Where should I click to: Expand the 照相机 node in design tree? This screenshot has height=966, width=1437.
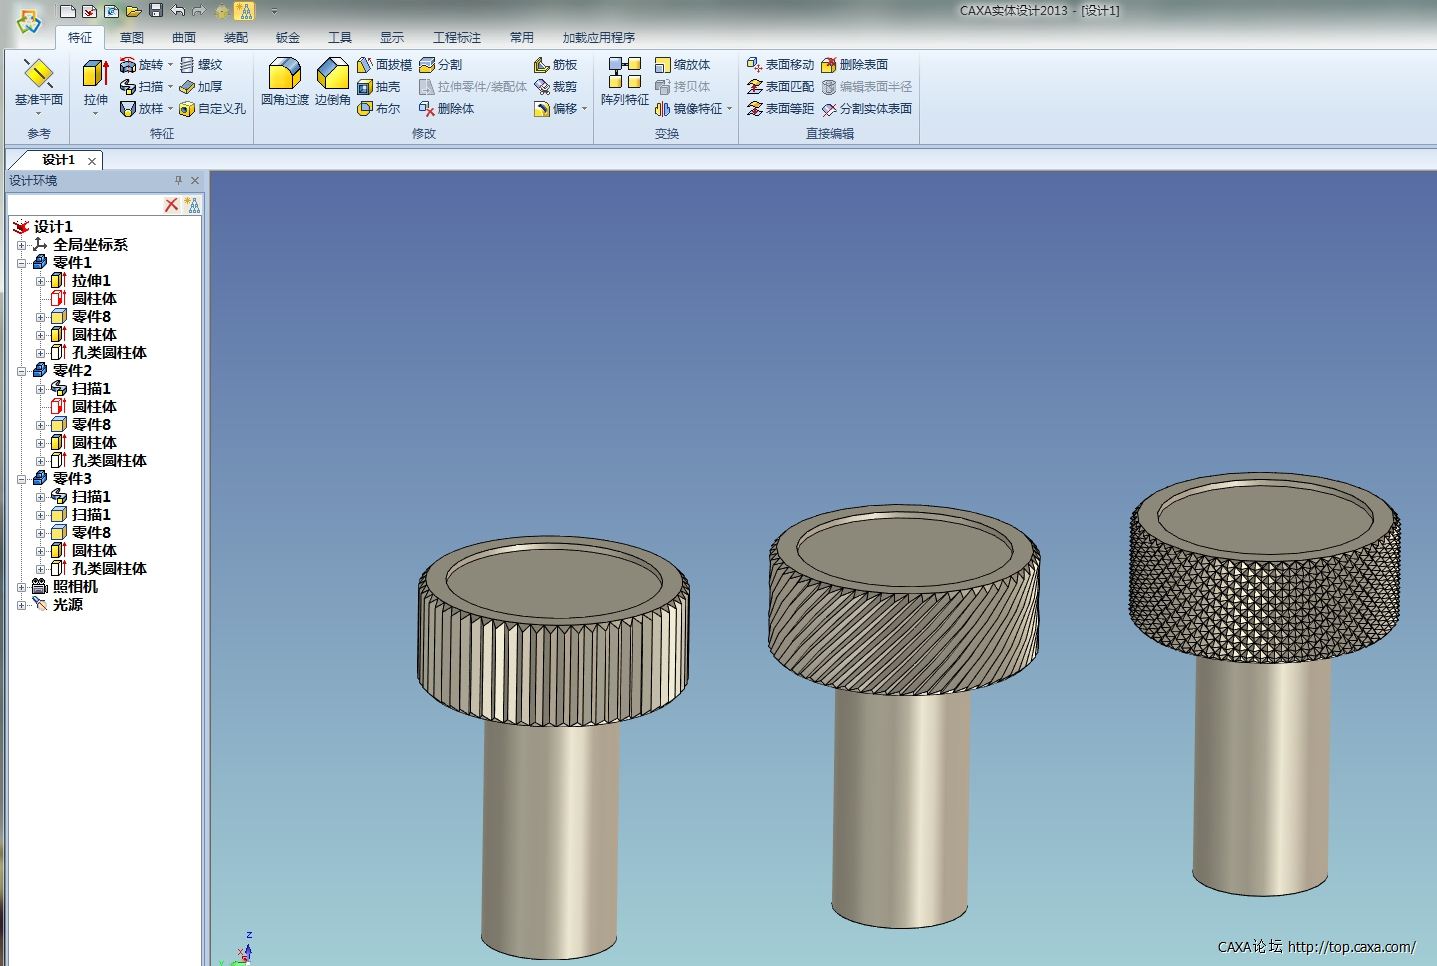[21, 587]
